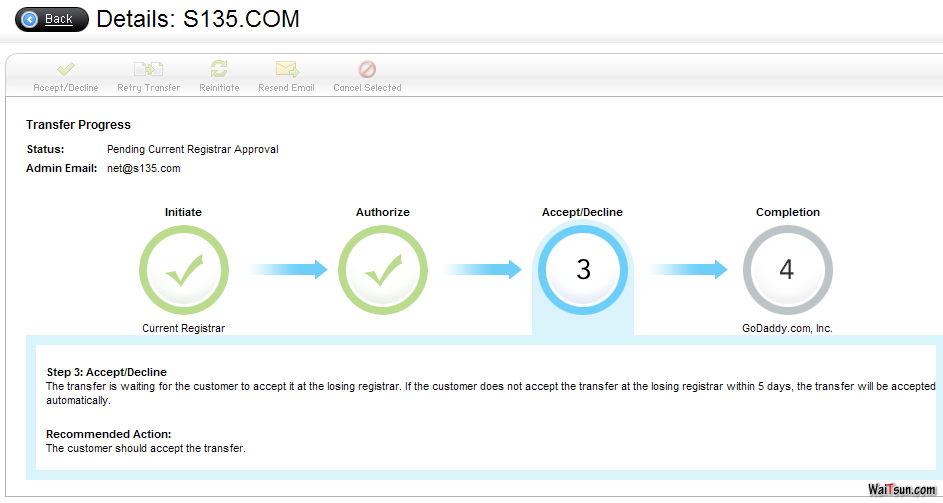This screenshot has width=943, height=503.
Task: Click the Resend Email envelope icon
Action: tap(287, 69)
